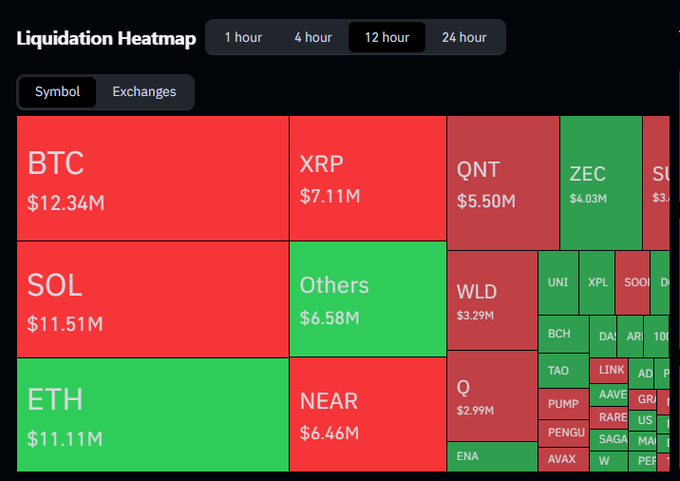This screenshot has height=481, width=680.
Task: Click the BTC $12.34M heatmap tile
Action: click(x=153, y=178)
